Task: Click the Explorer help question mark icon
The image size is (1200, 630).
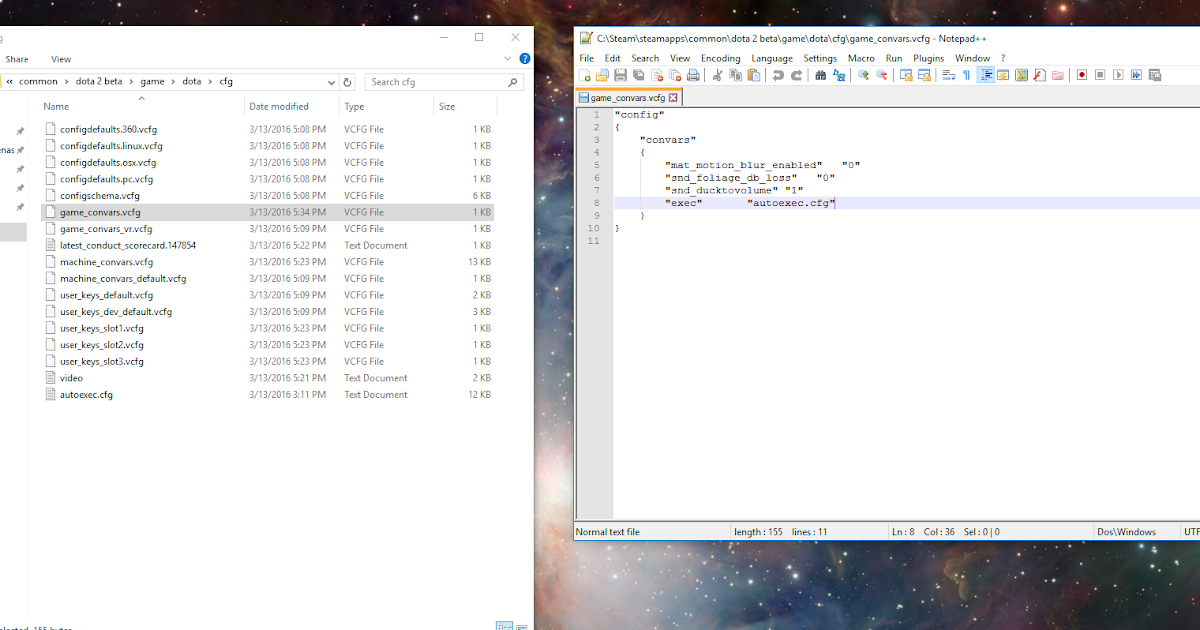Action: [525, 59]
